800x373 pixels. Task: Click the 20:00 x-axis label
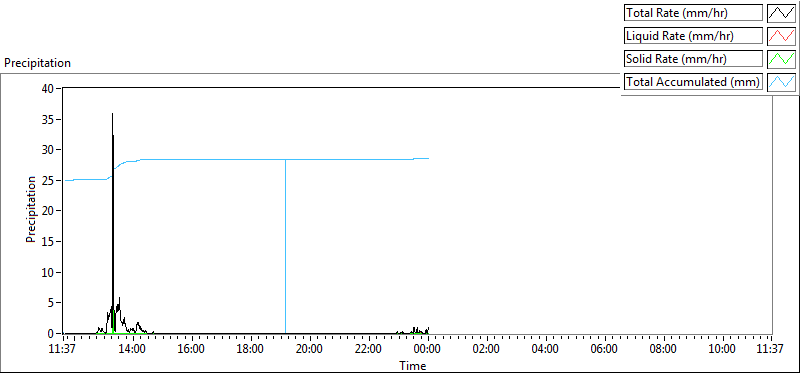[x=310, y=349]
